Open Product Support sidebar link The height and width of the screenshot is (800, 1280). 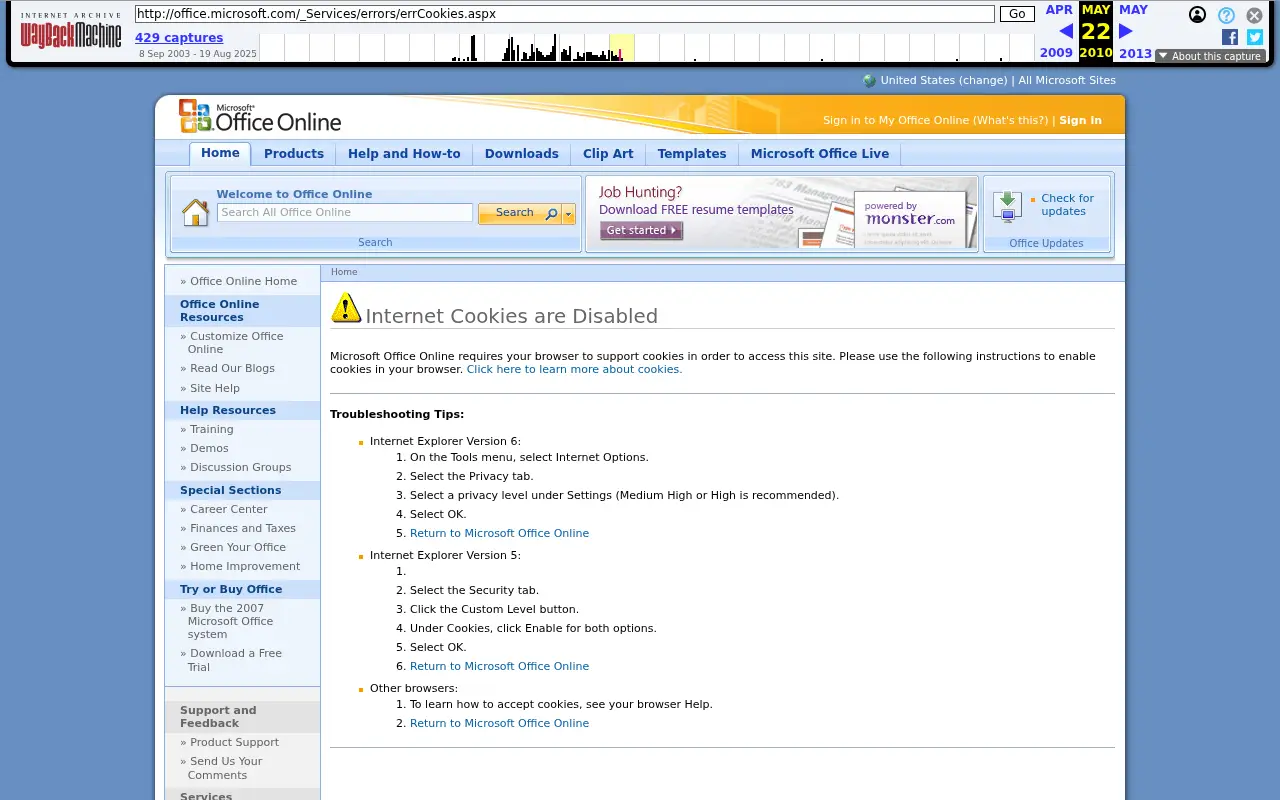[234, 742]
